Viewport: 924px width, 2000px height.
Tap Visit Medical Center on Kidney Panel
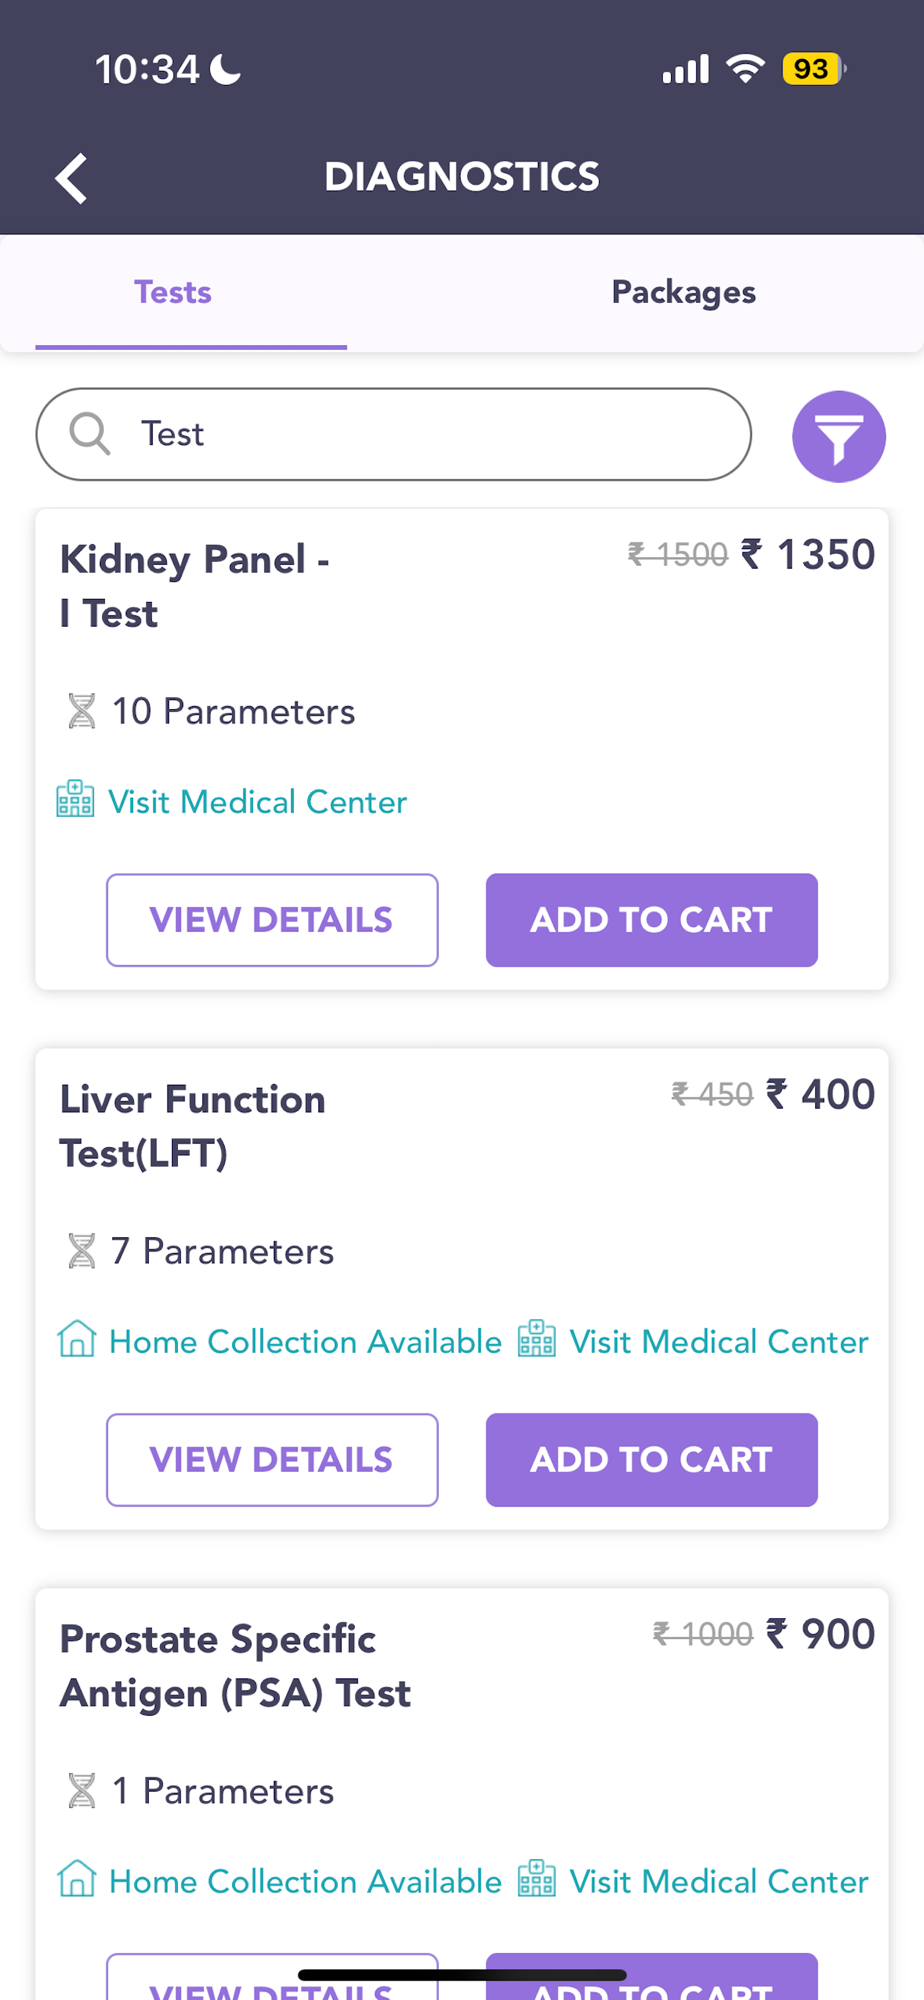coord(257,802)
